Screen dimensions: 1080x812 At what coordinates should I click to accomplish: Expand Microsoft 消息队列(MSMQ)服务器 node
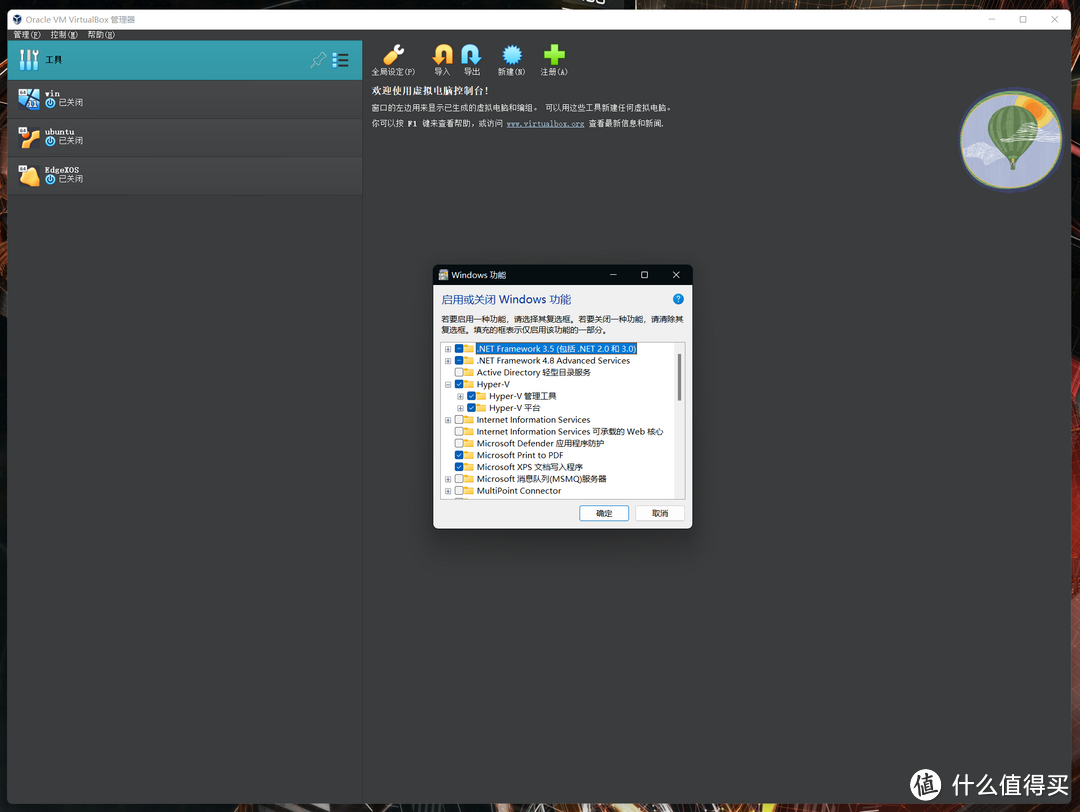tap(448, 479)
